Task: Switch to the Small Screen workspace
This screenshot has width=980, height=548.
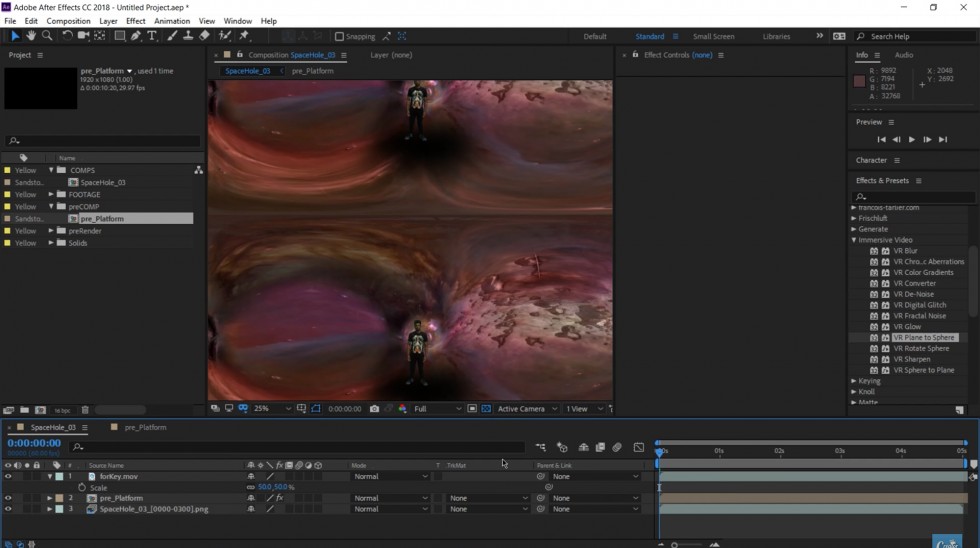Action: [716, 37]
